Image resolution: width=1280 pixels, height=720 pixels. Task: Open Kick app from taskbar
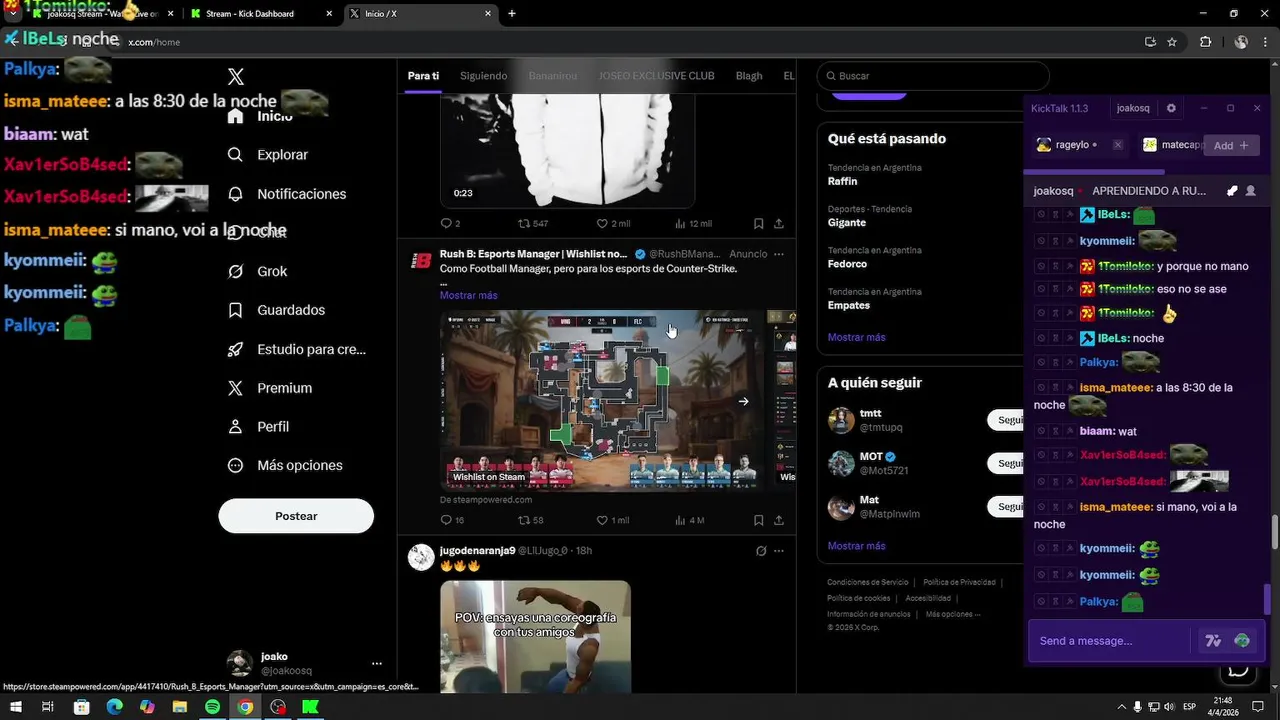(311, 707)
